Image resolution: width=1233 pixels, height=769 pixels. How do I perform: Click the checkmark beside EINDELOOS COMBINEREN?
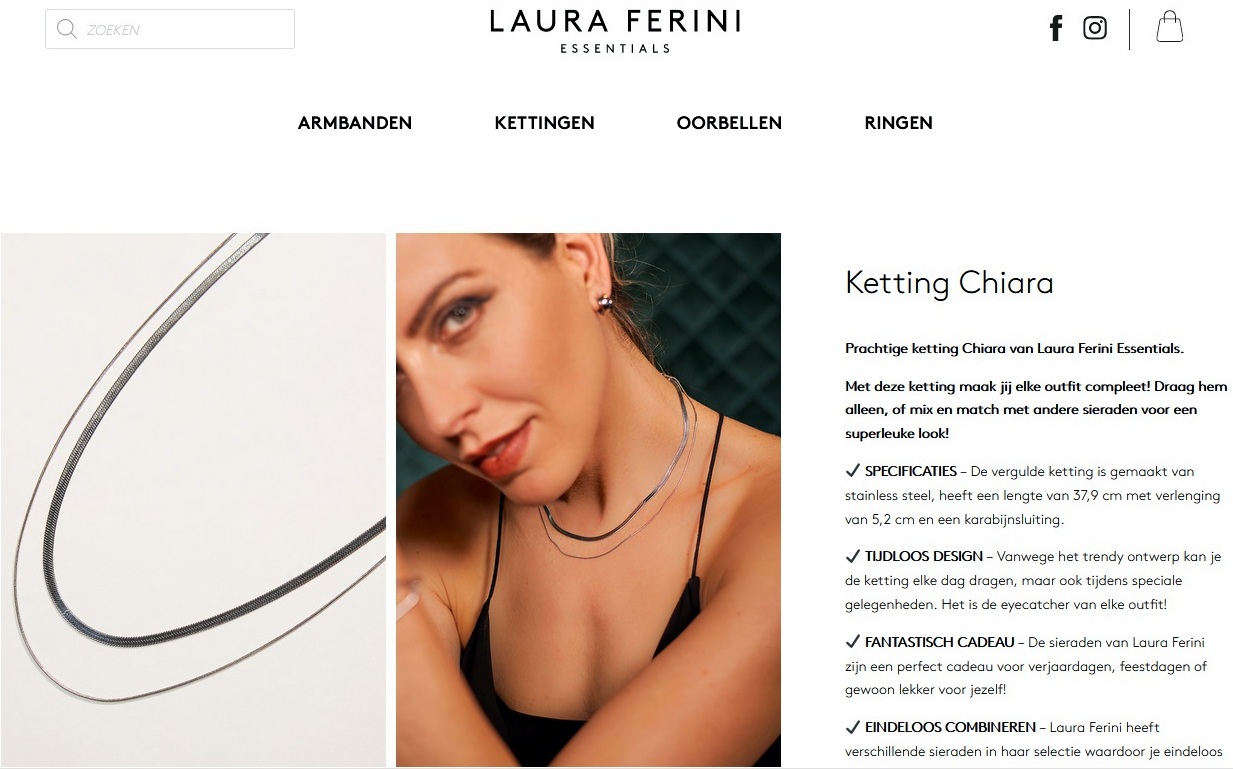(853, 727)
